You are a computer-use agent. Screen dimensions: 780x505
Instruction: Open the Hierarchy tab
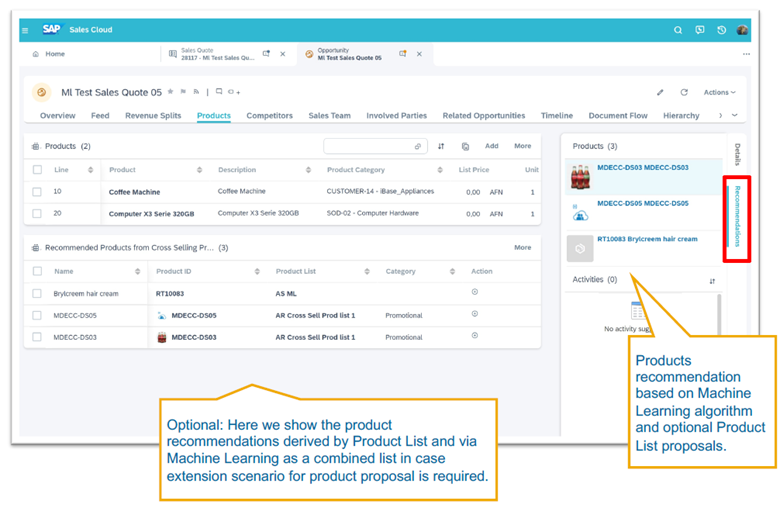pos(681,115)
